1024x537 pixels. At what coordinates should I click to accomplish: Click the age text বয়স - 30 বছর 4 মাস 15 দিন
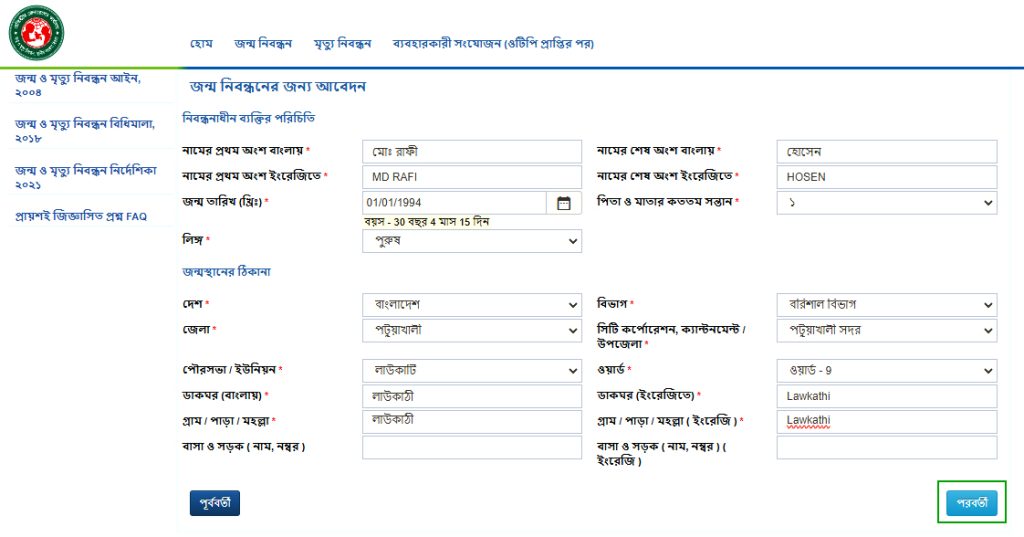pyautogui.click(x=426, y=222)
